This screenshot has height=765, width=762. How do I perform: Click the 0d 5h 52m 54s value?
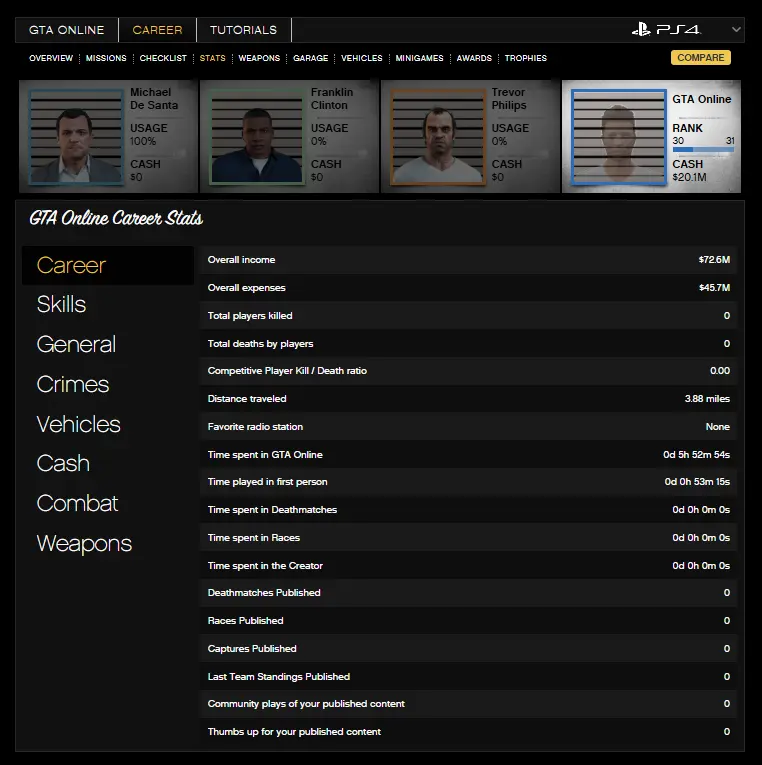pos(696,455)
